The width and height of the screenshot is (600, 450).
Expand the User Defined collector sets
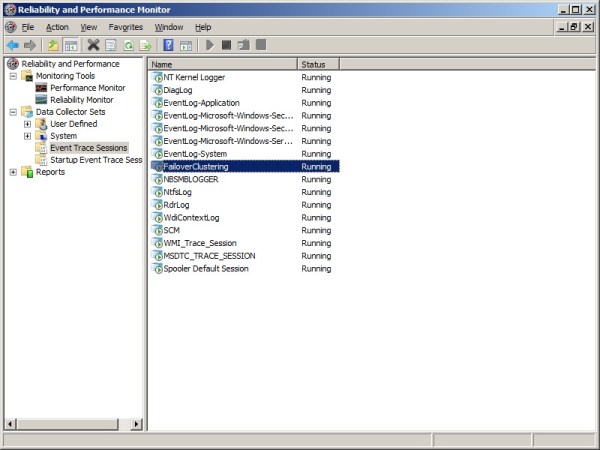click(27, 124)
